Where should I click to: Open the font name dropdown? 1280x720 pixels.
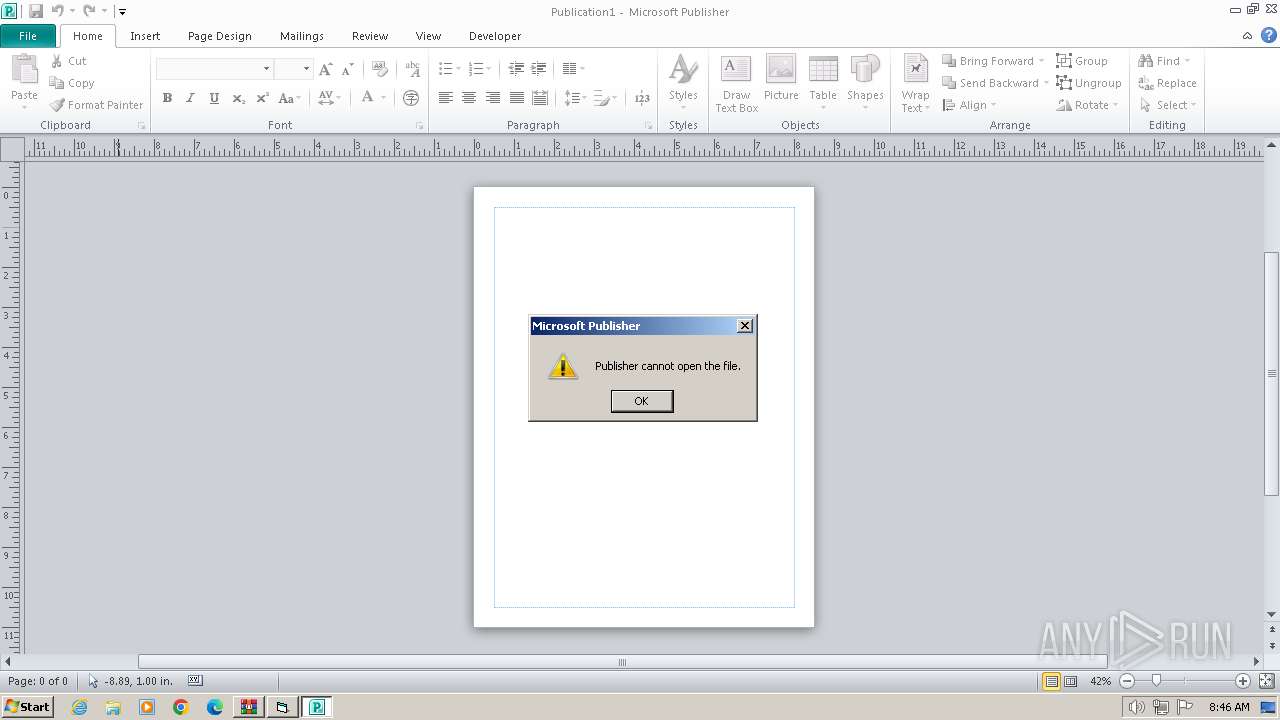(x=266, y=69)
